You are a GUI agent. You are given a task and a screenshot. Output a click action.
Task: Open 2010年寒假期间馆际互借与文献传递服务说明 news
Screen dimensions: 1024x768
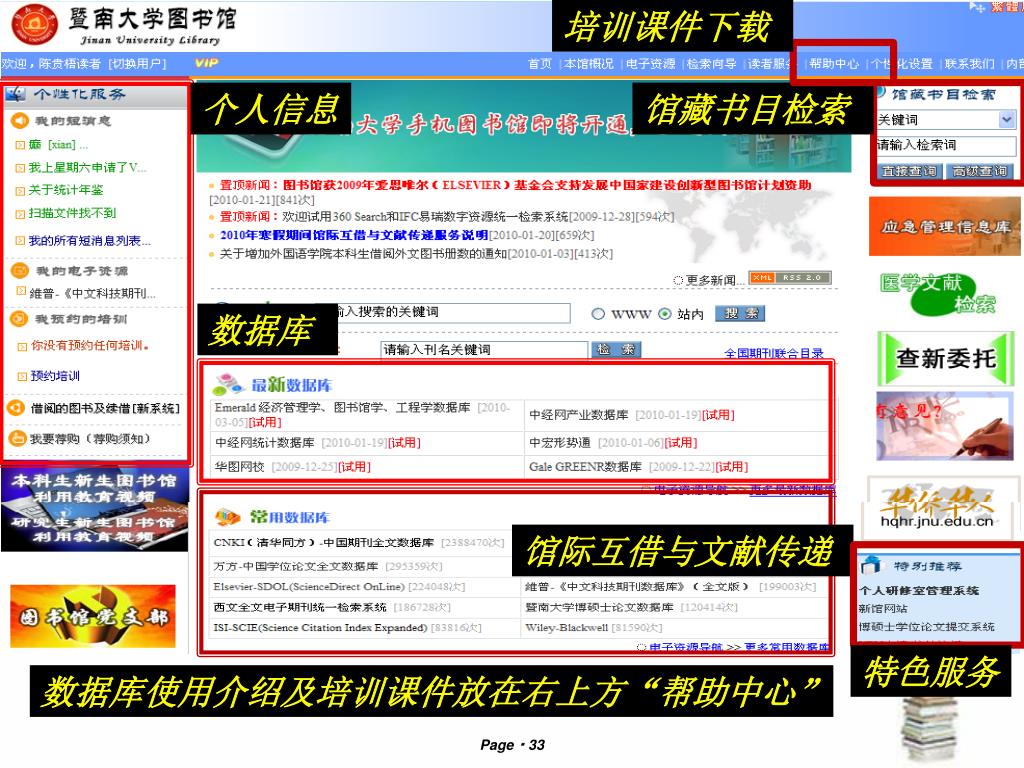[353, 235]
